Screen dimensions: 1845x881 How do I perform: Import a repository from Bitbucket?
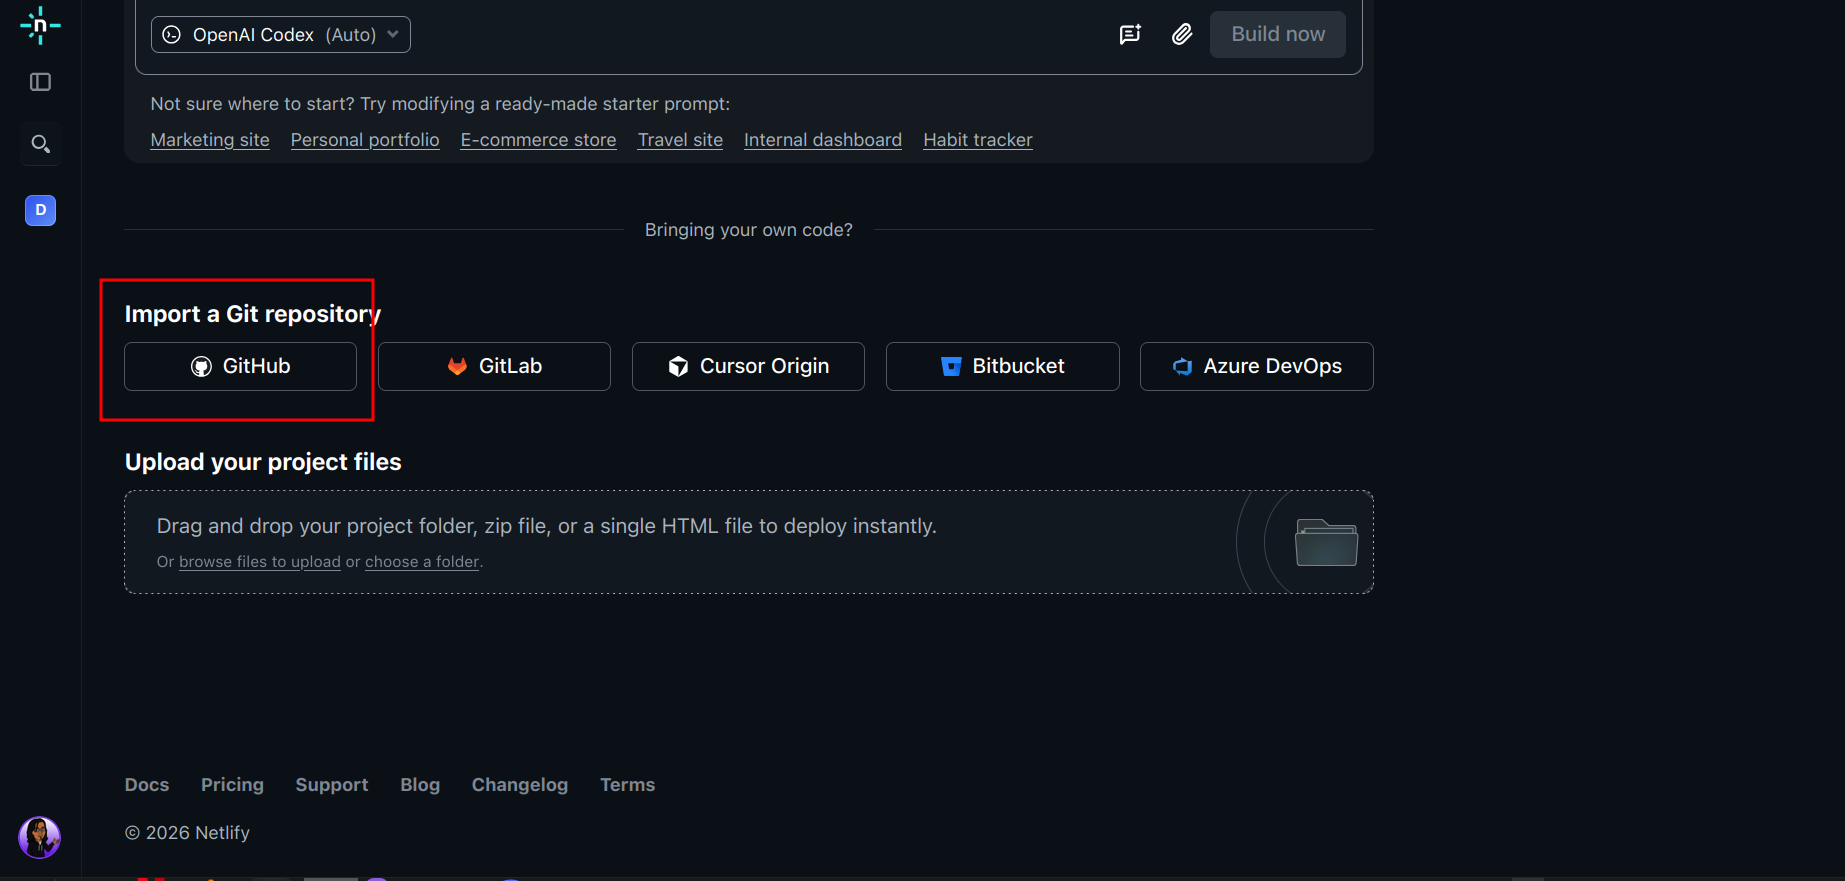1002,366
